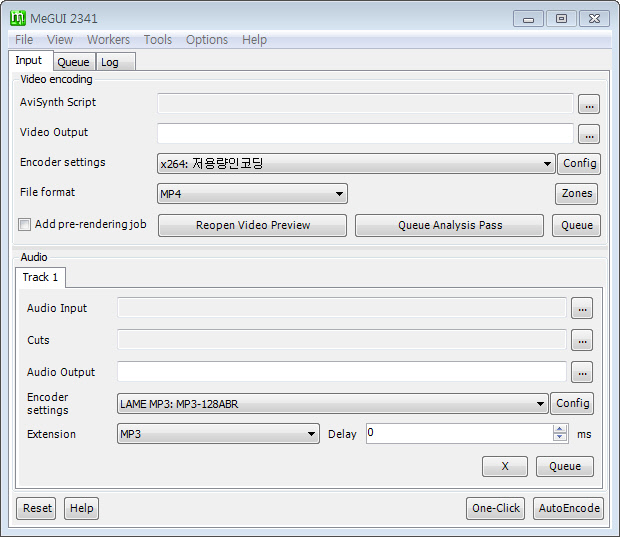The height and width of the screenshot is (537, 620).
Task: Select the Track 1 audio tab
Action: tap(40, 277)
